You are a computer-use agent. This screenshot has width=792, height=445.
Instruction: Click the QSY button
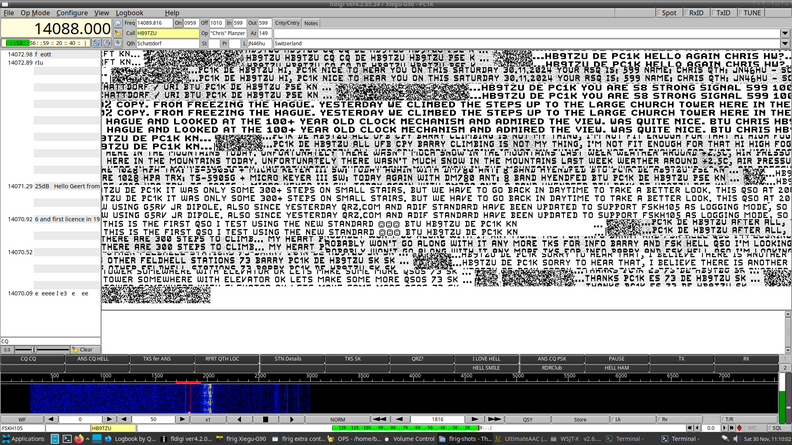[x=528, y=419]
